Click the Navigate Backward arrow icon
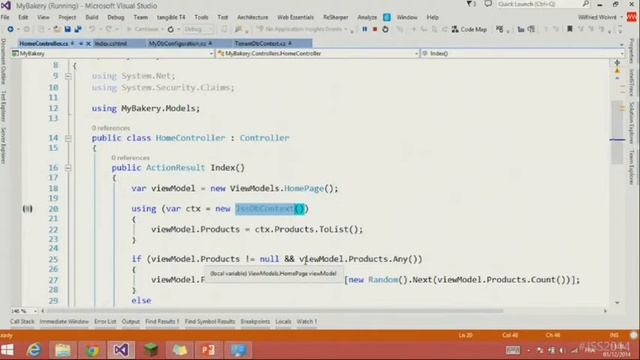Image resolution: width=640 pixels, height=360 pixels. tap(10, 29)
